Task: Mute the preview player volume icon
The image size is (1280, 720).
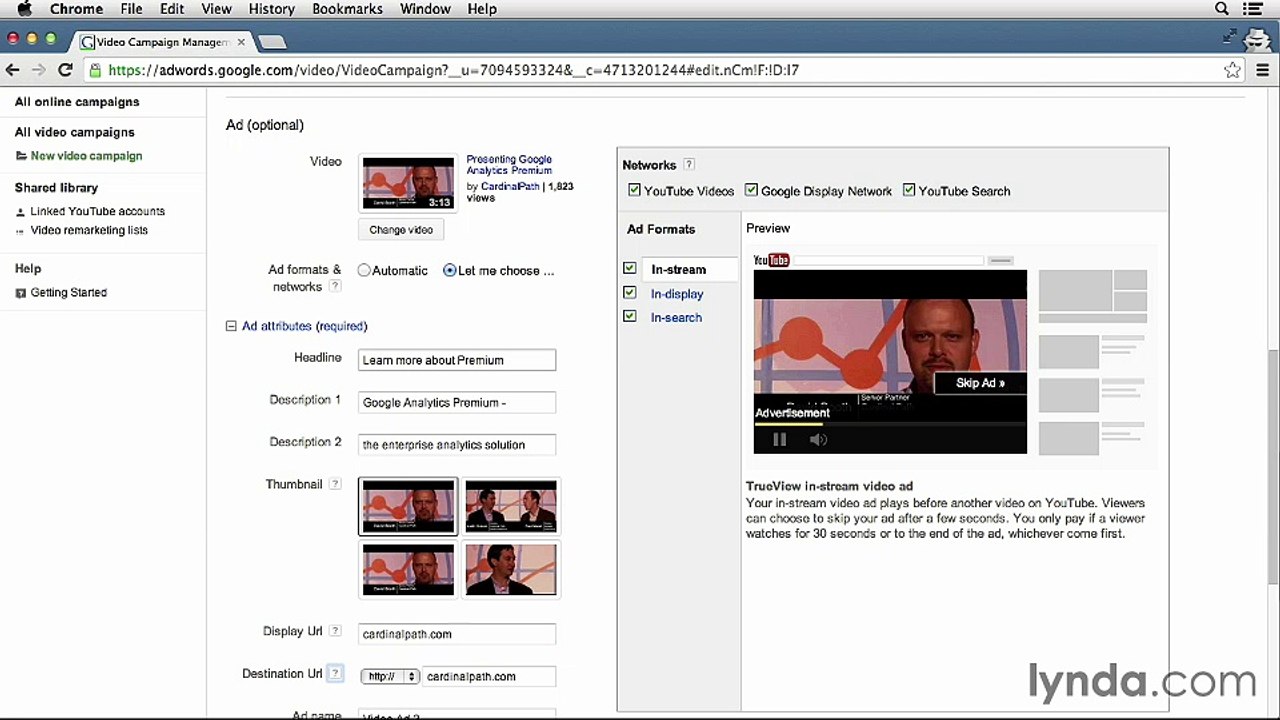Action: point(818,439)
